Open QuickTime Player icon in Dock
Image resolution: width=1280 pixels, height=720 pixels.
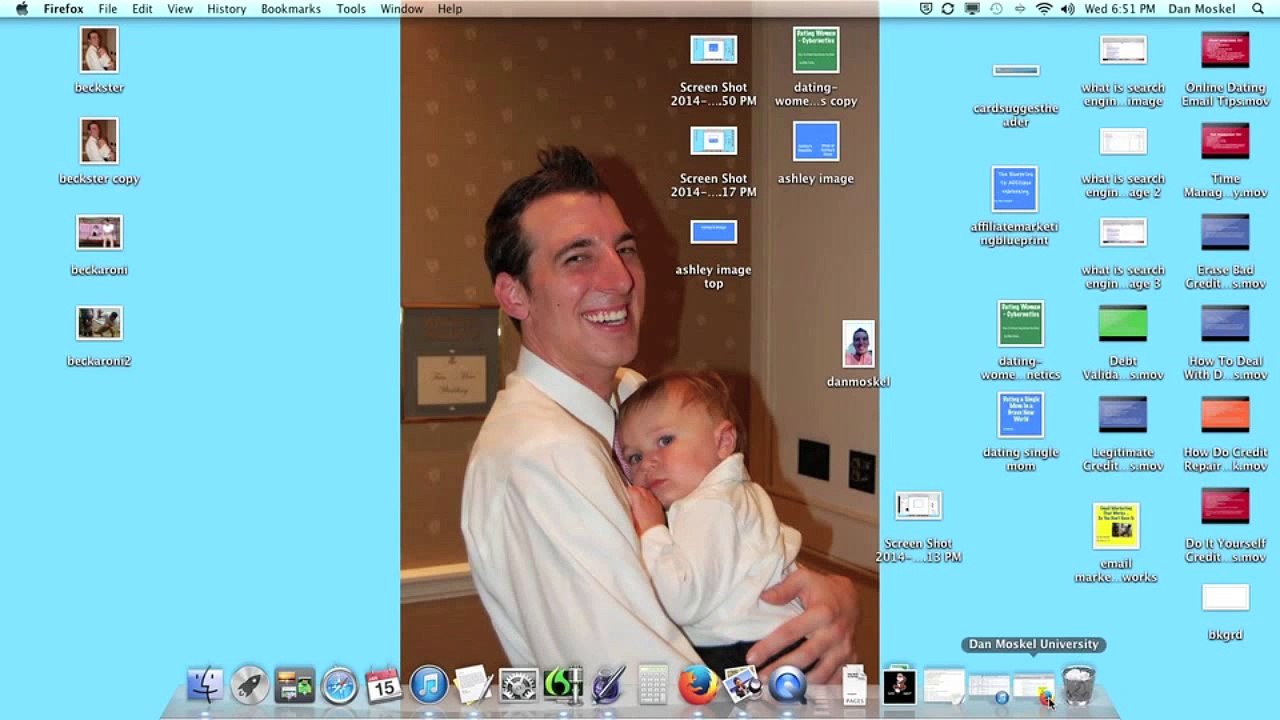click(788, 685)
